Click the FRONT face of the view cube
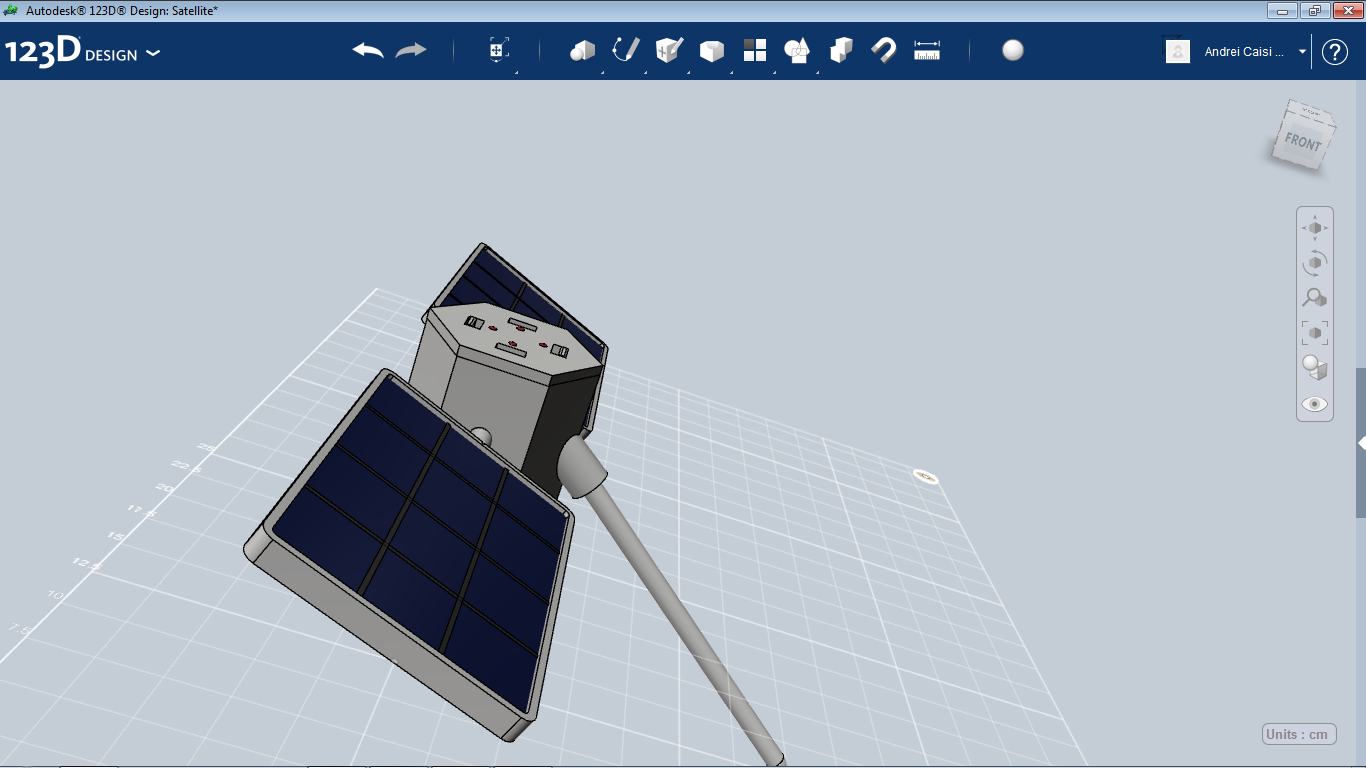Image resolution: width=1366 pixels, height=768 pixels. click(x=1303, y=142)
